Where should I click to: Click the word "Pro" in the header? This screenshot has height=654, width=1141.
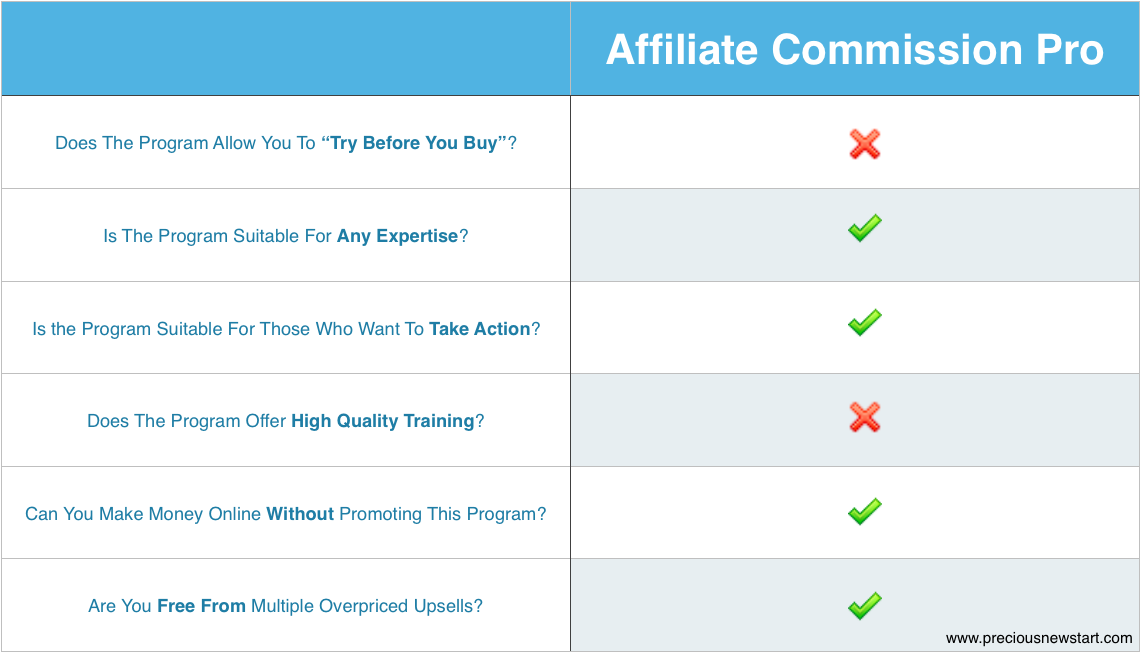click(1070, 49)
